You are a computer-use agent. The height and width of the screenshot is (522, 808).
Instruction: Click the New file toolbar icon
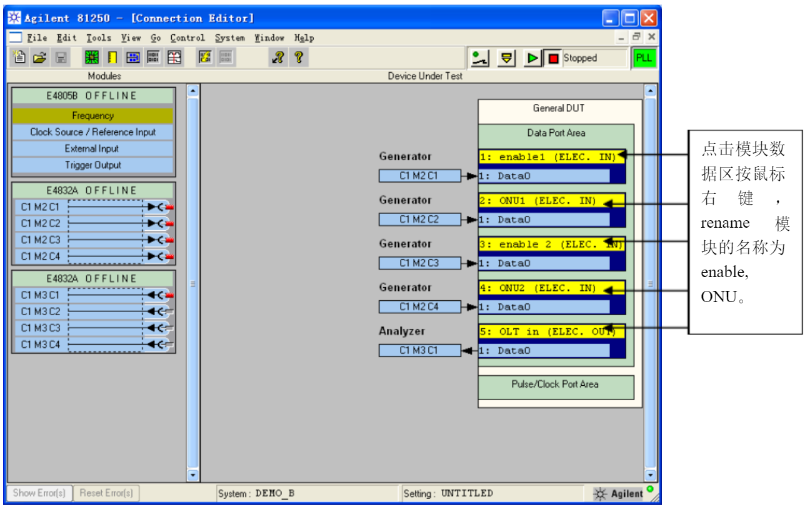tap(18, 58)
